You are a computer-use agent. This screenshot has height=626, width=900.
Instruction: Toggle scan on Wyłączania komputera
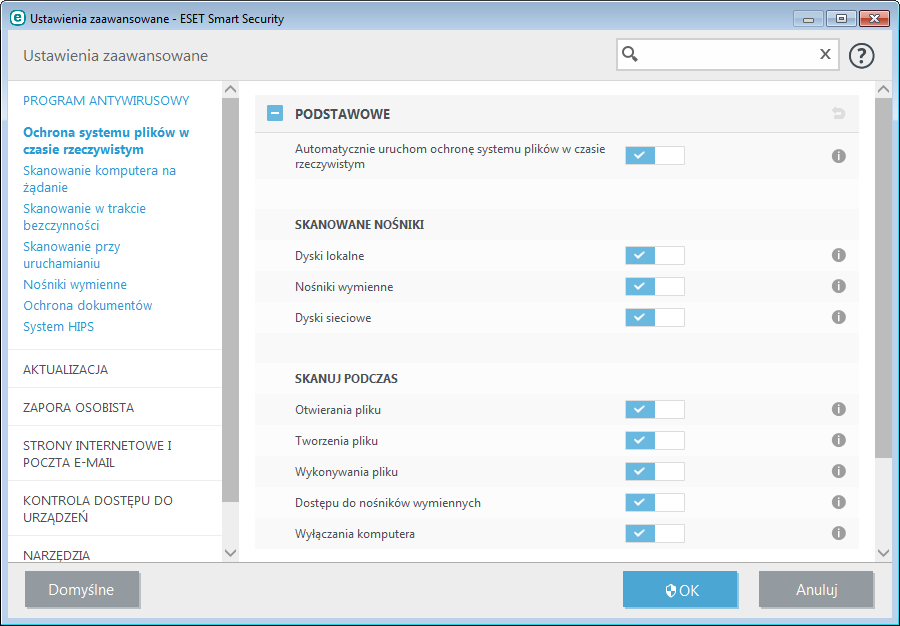point(655,534)
